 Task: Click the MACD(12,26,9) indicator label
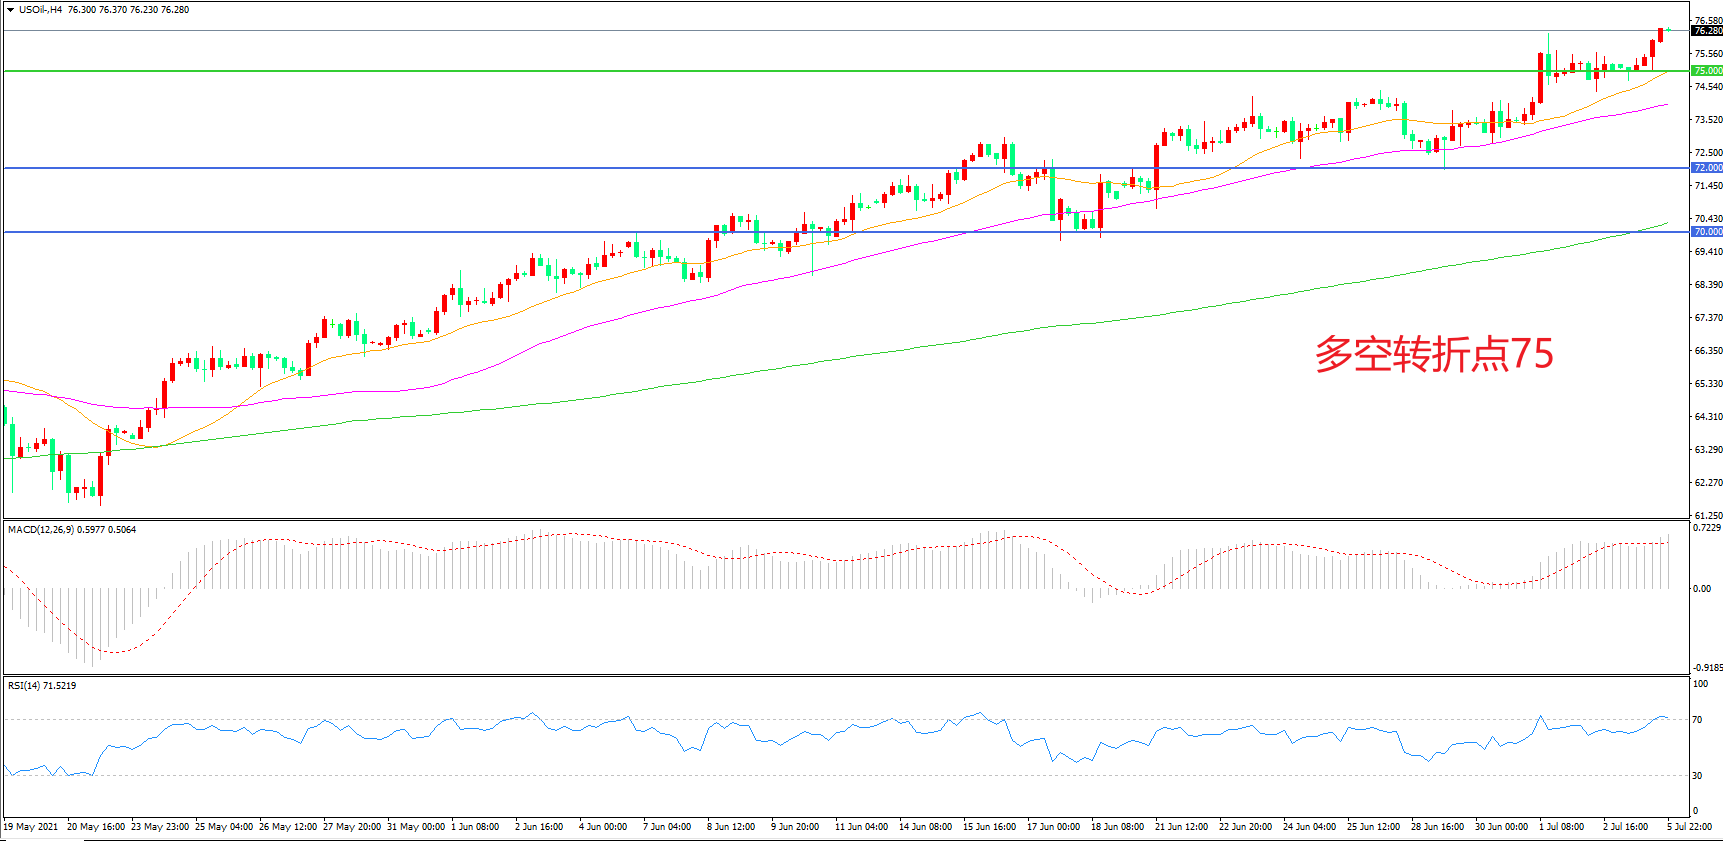pyautogui.click(x=40, y=530)
